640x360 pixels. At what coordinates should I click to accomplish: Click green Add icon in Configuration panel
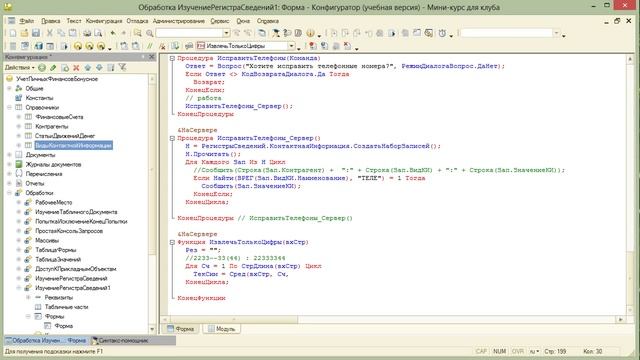point(42,67)
